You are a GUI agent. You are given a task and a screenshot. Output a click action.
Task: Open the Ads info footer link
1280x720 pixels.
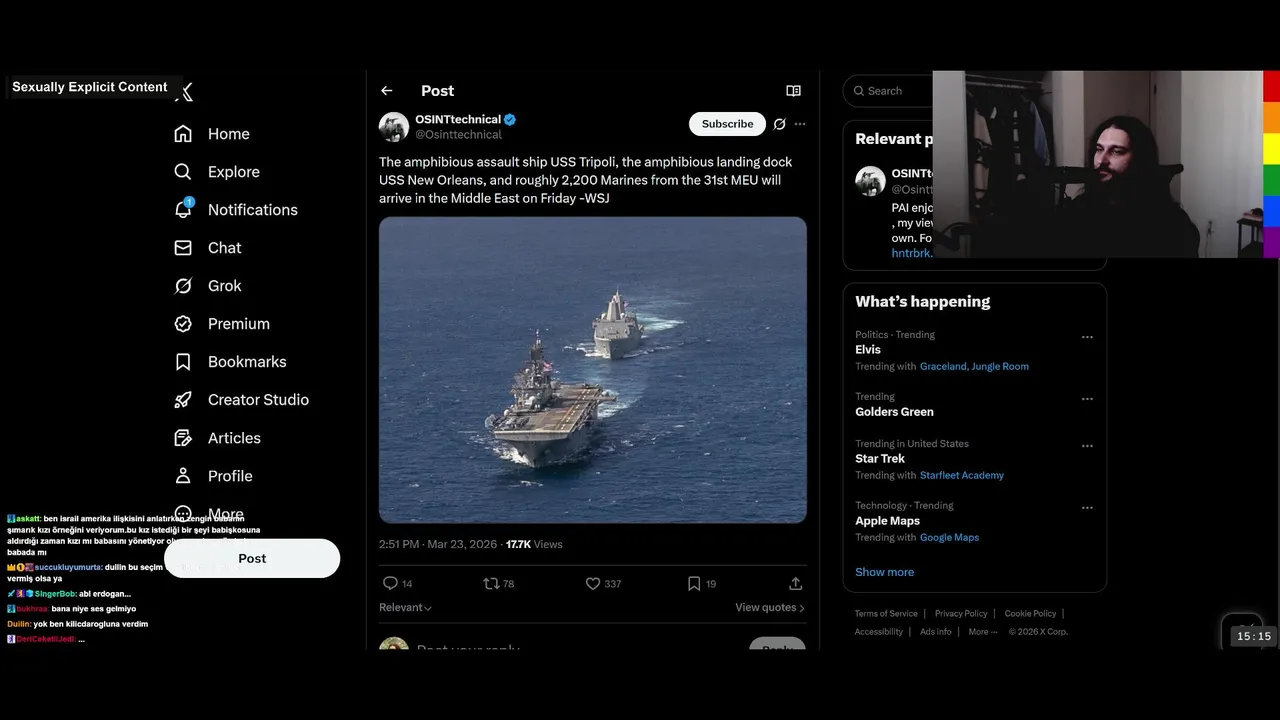tap(936, 632)
